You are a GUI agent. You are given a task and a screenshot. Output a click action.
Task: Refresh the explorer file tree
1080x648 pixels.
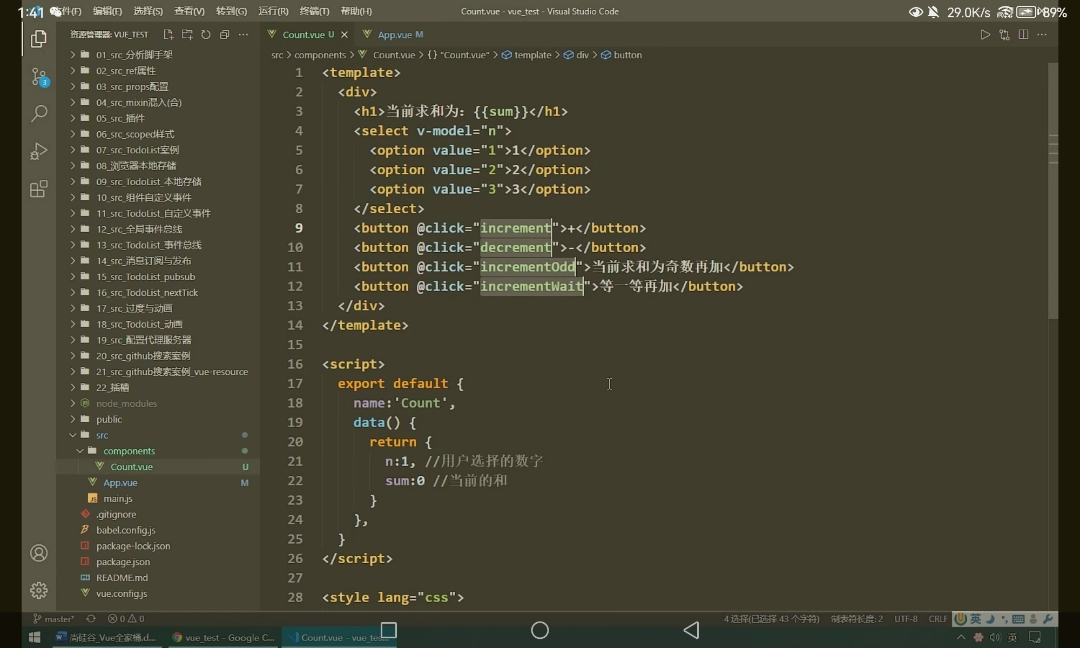click(205, 34)
